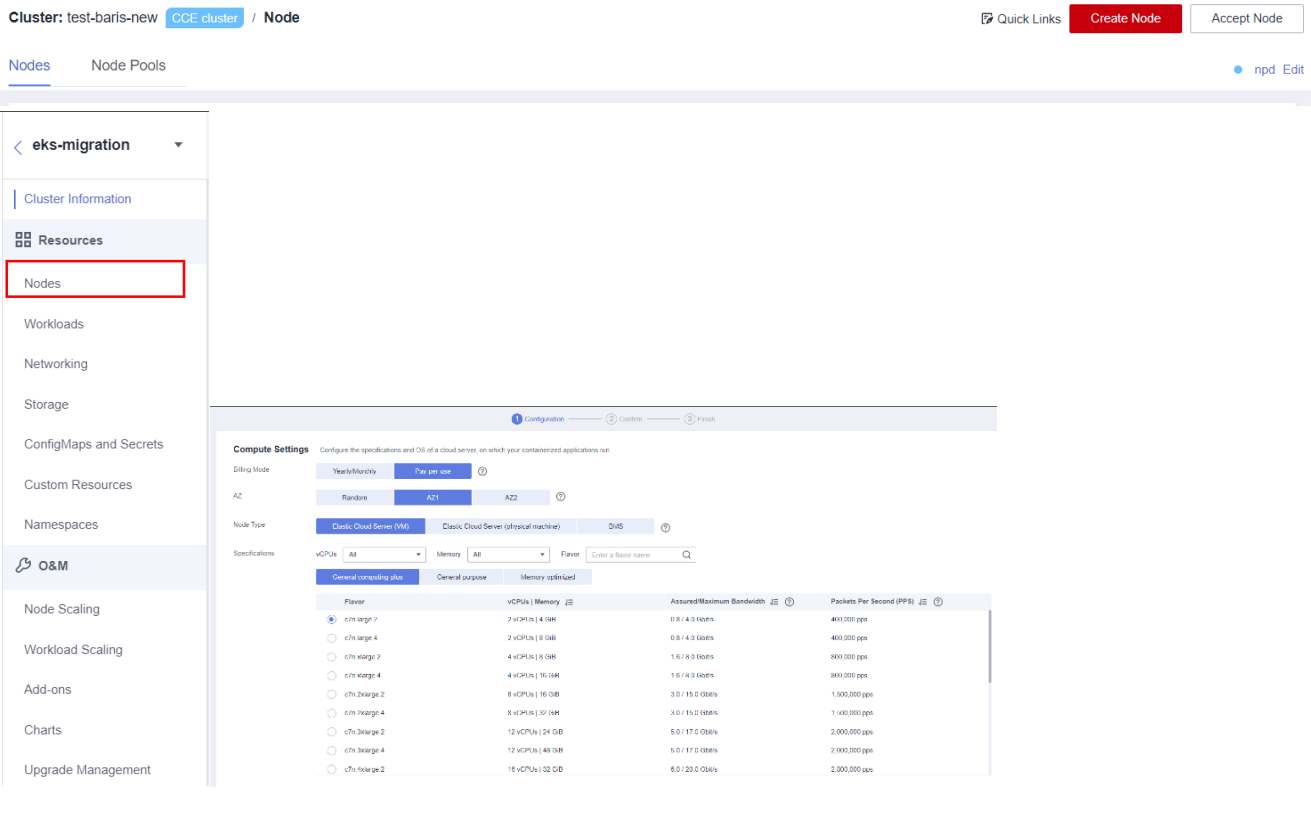Open the vCPUs filter dropdown
The width and height of the screenshot is (1311, 840).
(384, 555)
